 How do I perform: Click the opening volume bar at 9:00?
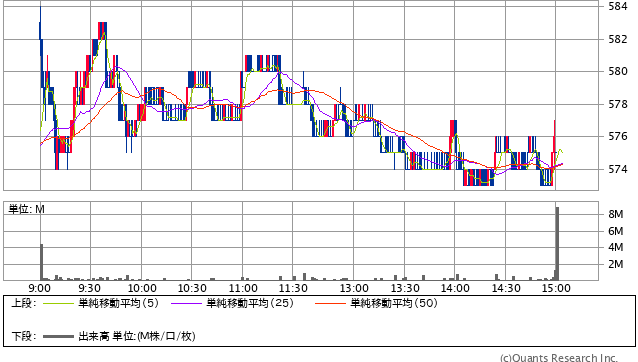(42, 262)
